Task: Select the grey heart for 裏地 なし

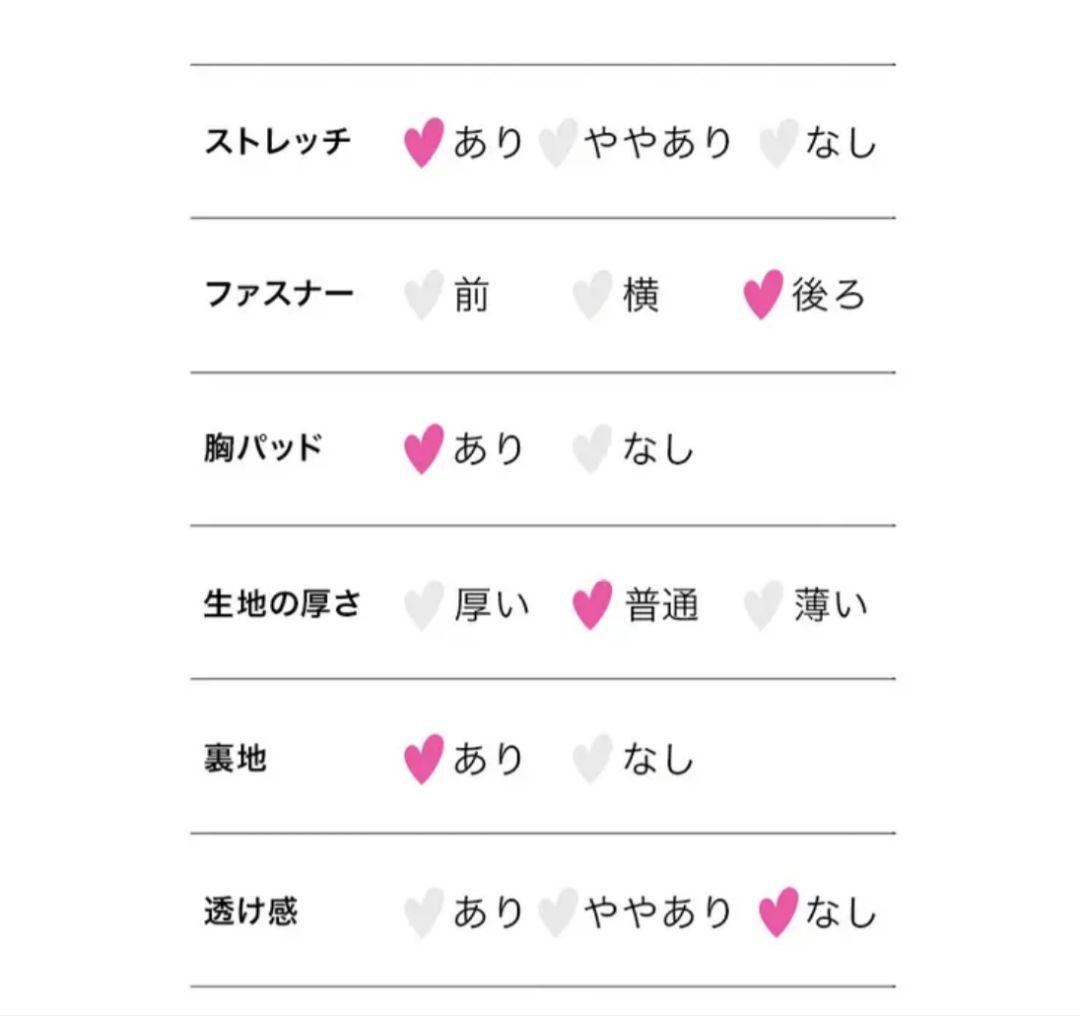Action: point(592,758)
